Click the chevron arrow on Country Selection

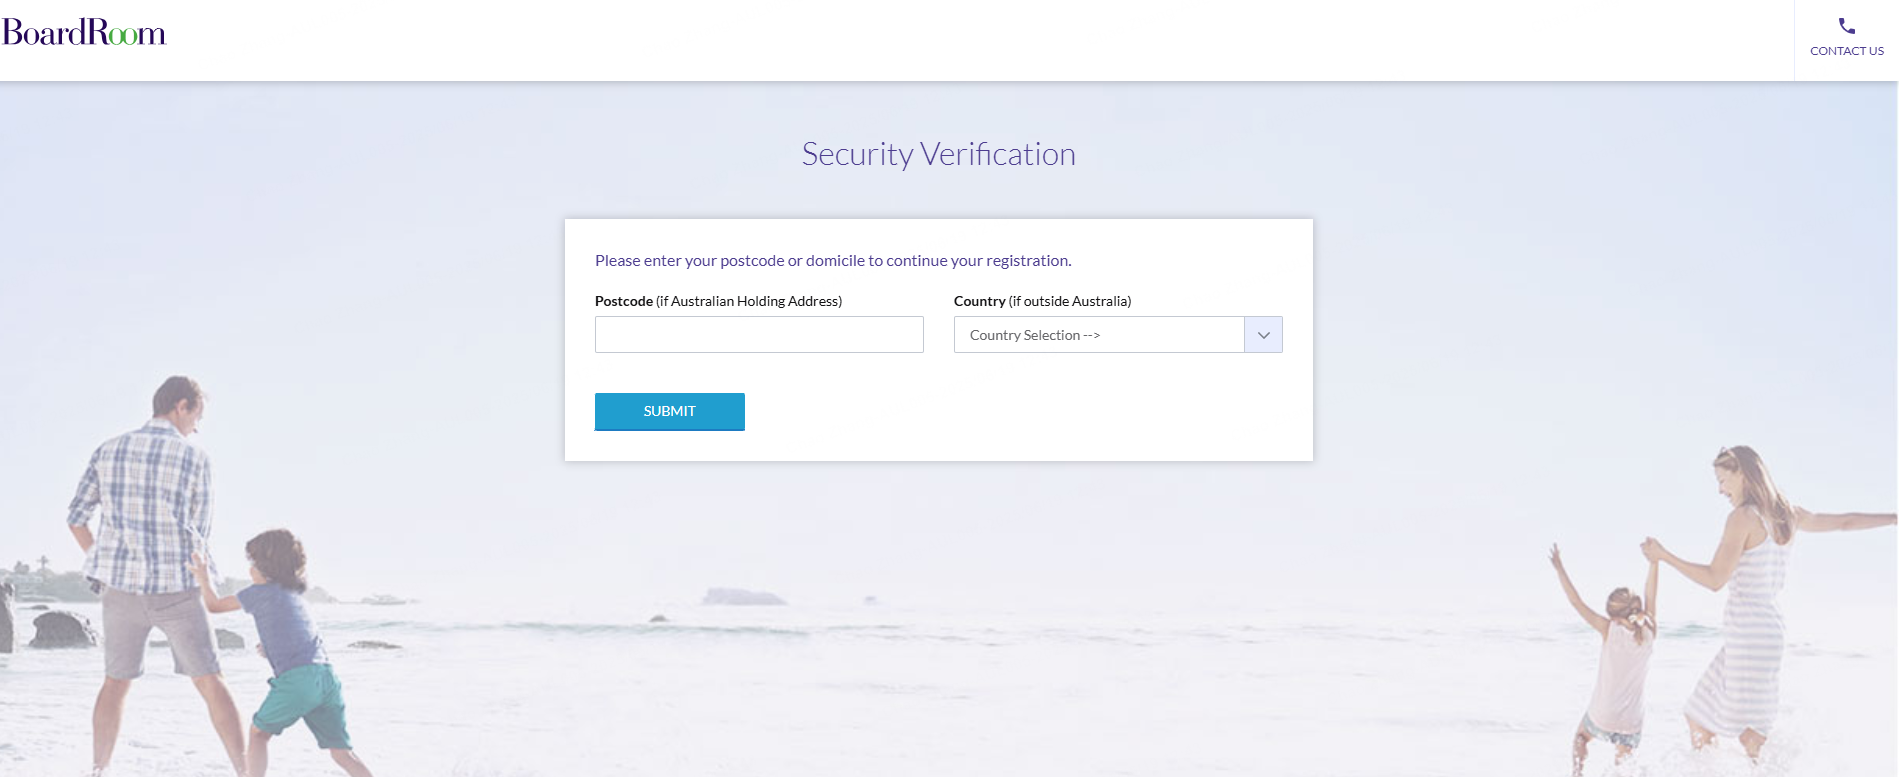pyautogui.click(x=1263, y=335)
